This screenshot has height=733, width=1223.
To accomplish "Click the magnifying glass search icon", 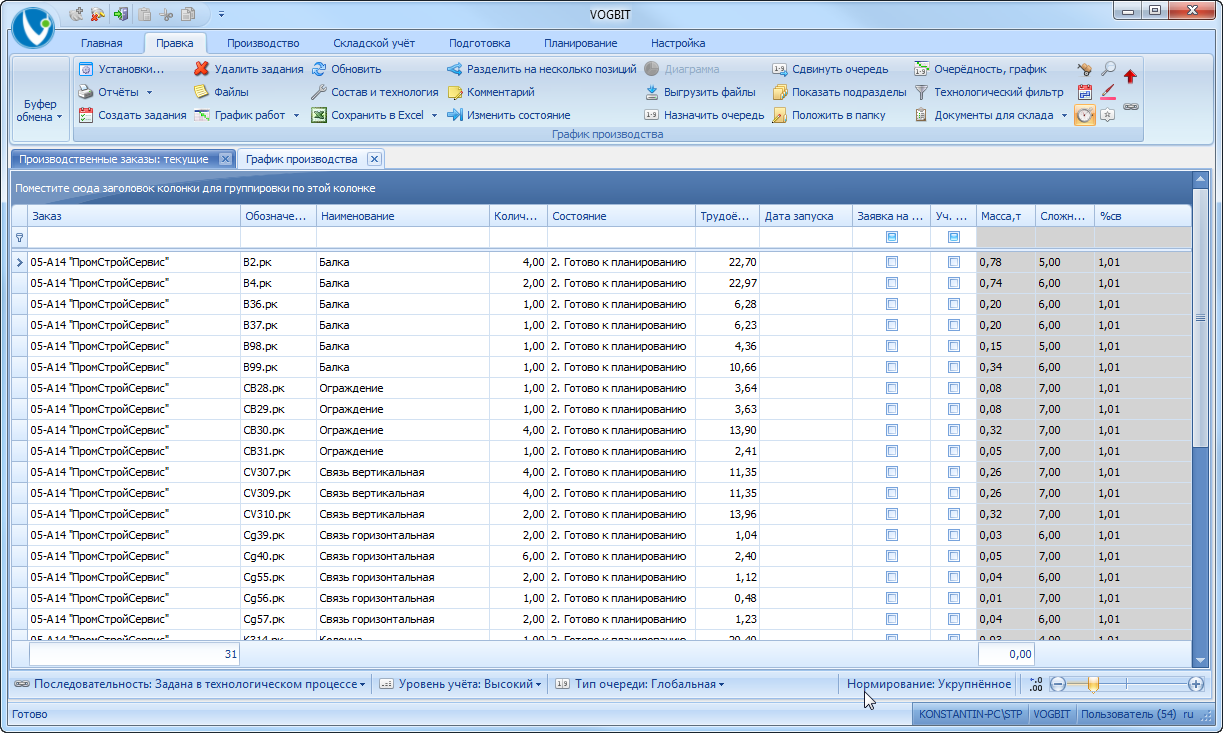I will 1108,69.
